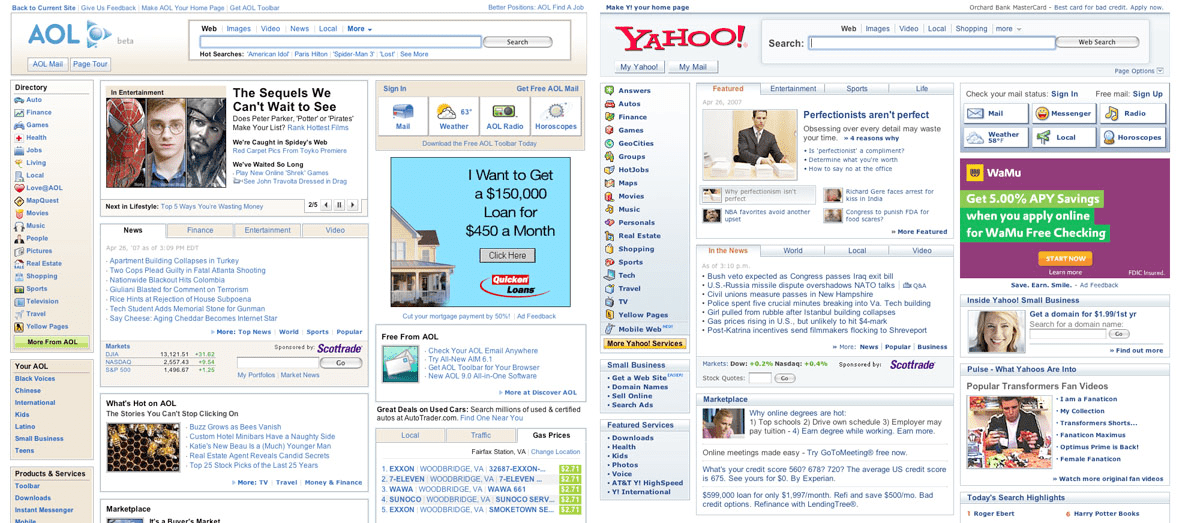Click the Yahoo Personals icon
The image size is (1200, 523).
pyautogui.click(x=609, y=223)
